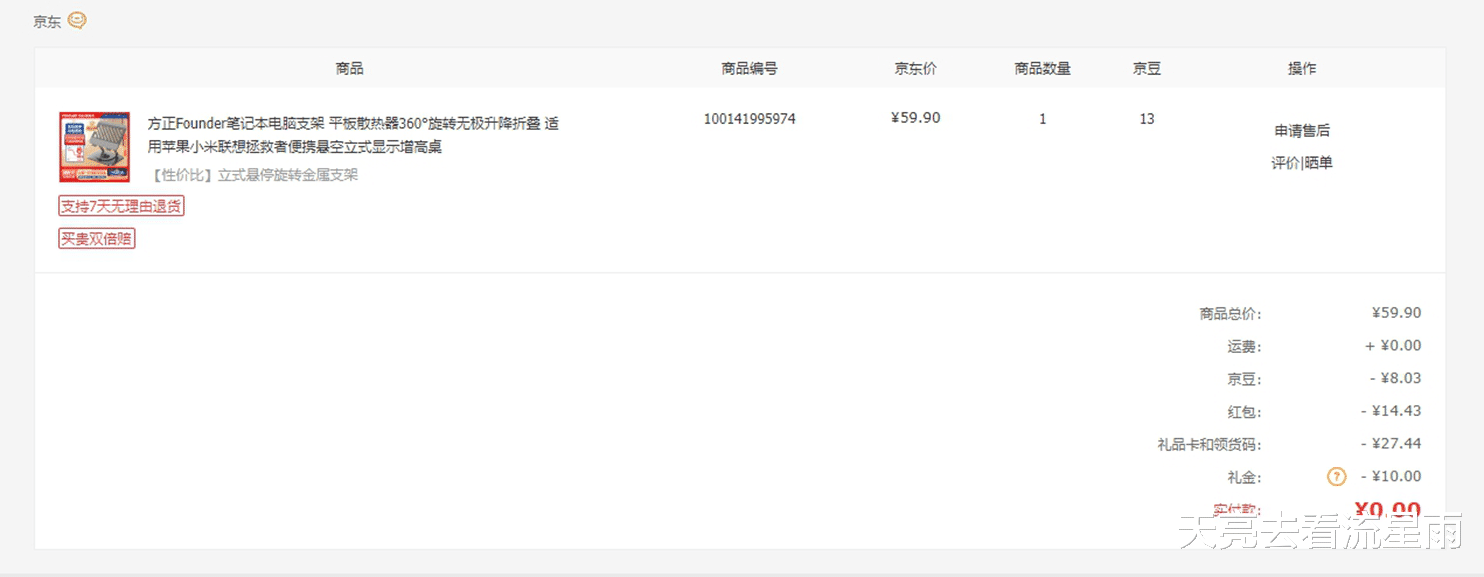Click the 商品 column header

(349, 69)
